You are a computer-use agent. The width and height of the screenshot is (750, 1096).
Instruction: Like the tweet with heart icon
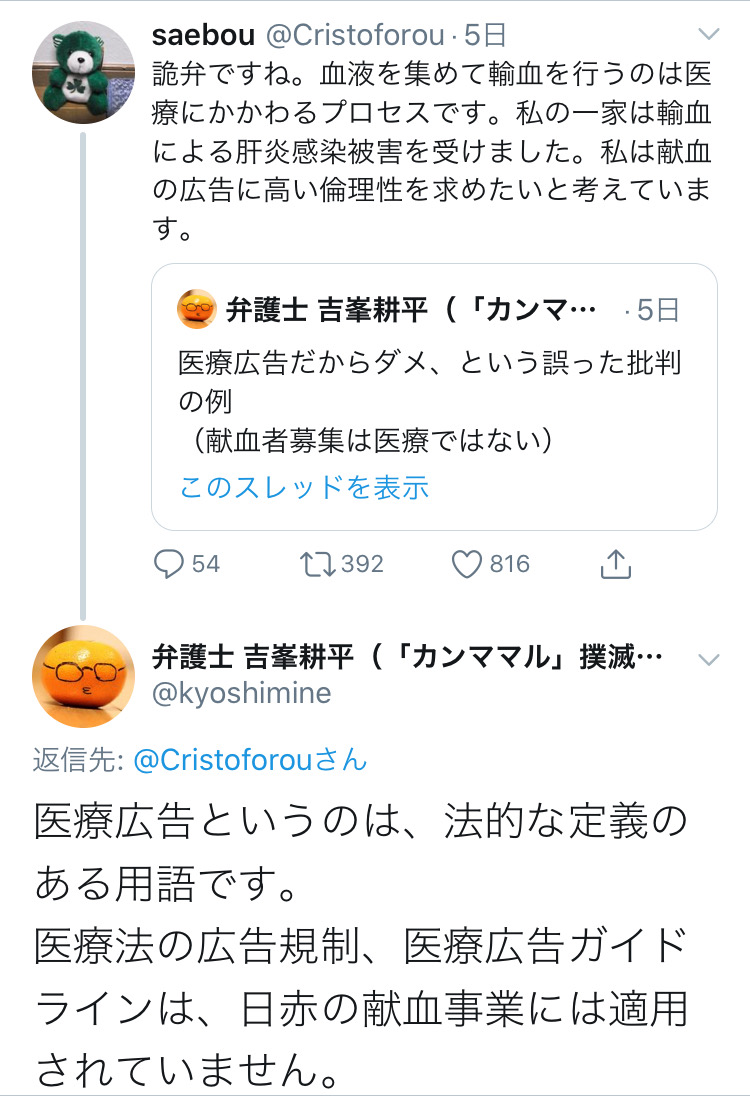pos(468,565)
